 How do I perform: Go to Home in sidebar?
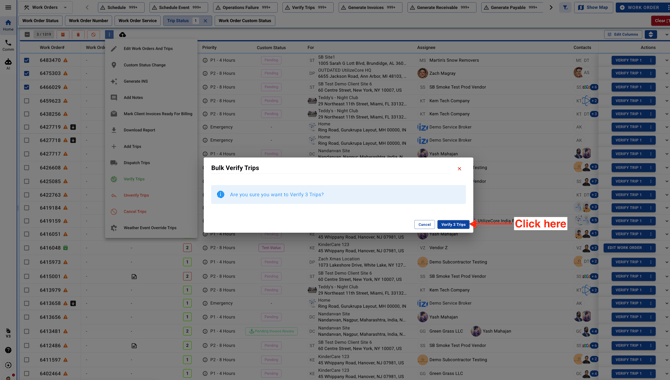tap(8, 25)
